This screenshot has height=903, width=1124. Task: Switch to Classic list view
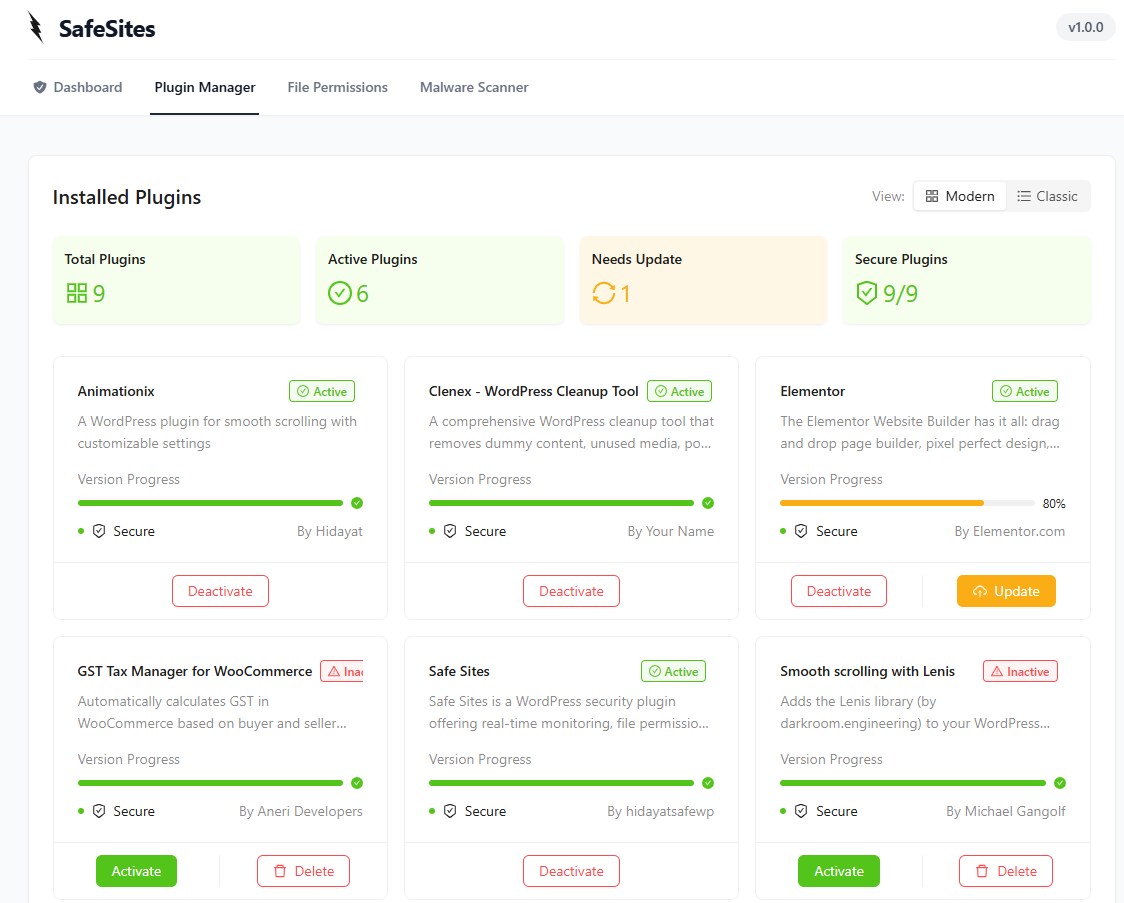(x=1047, y=196)
